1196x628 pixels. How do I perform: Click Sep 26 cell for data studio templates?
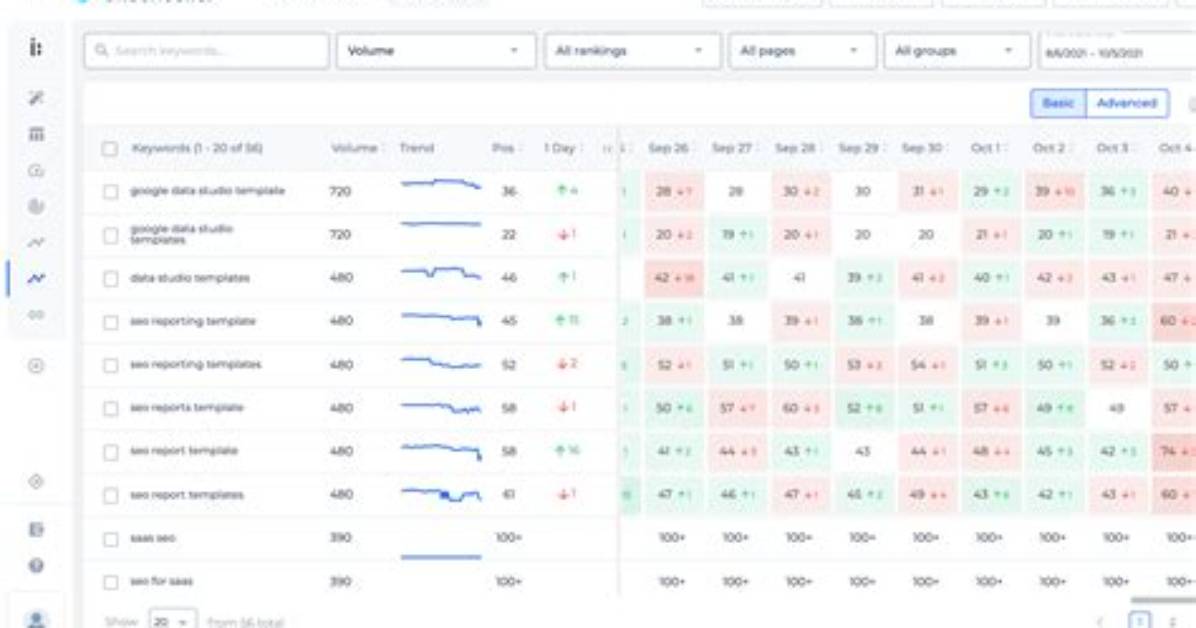674,278
